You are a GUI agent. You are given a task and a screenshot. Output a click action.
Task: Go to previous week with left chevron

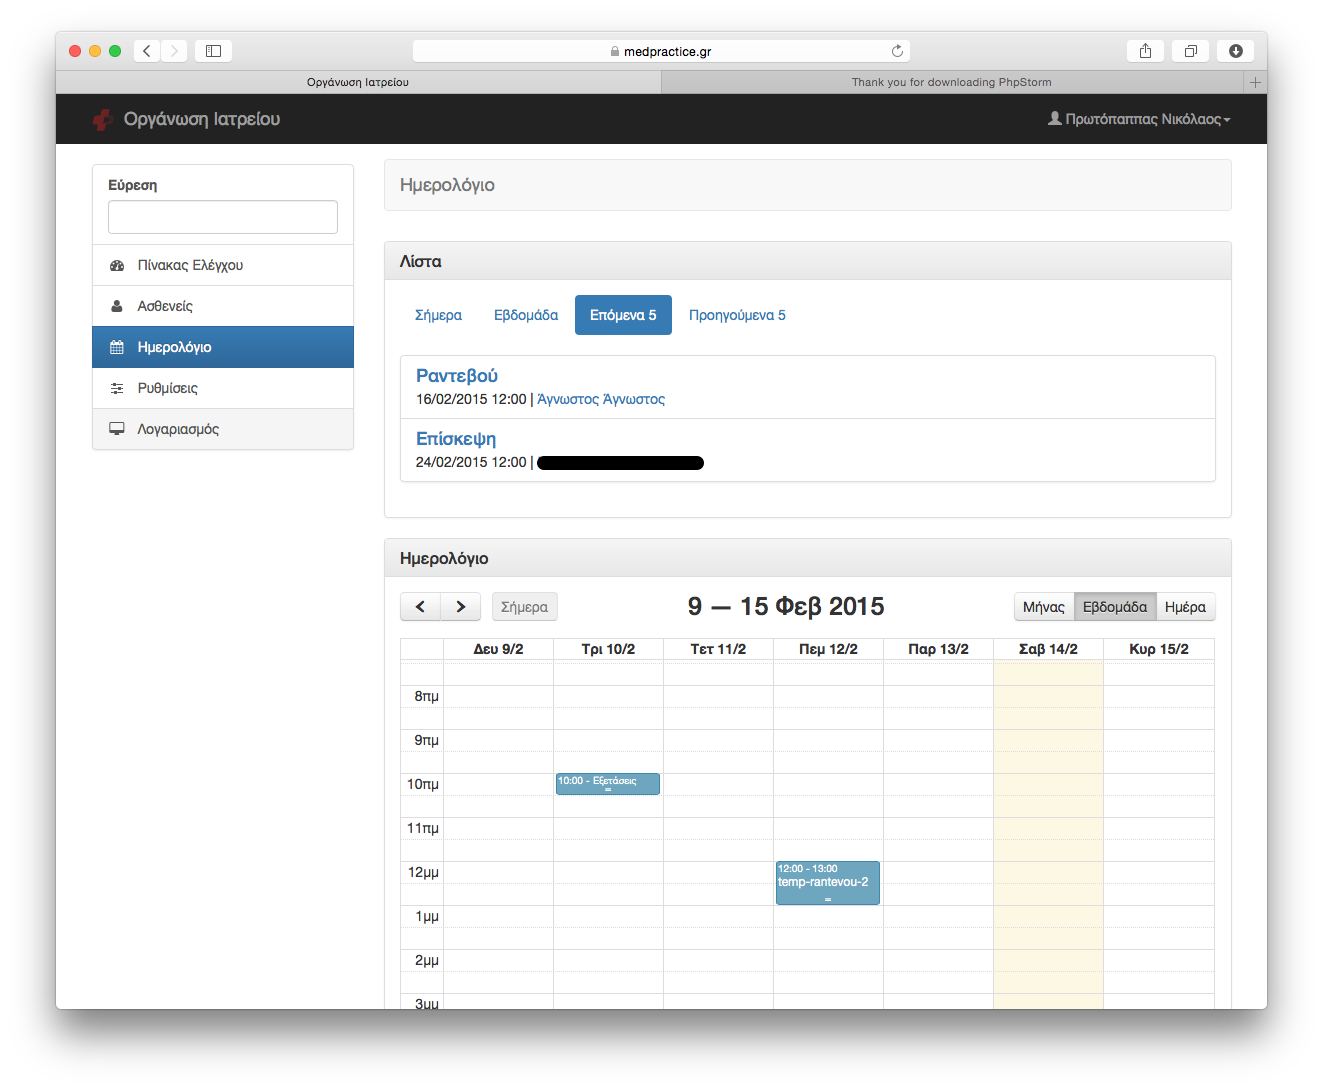click(420, 607)
